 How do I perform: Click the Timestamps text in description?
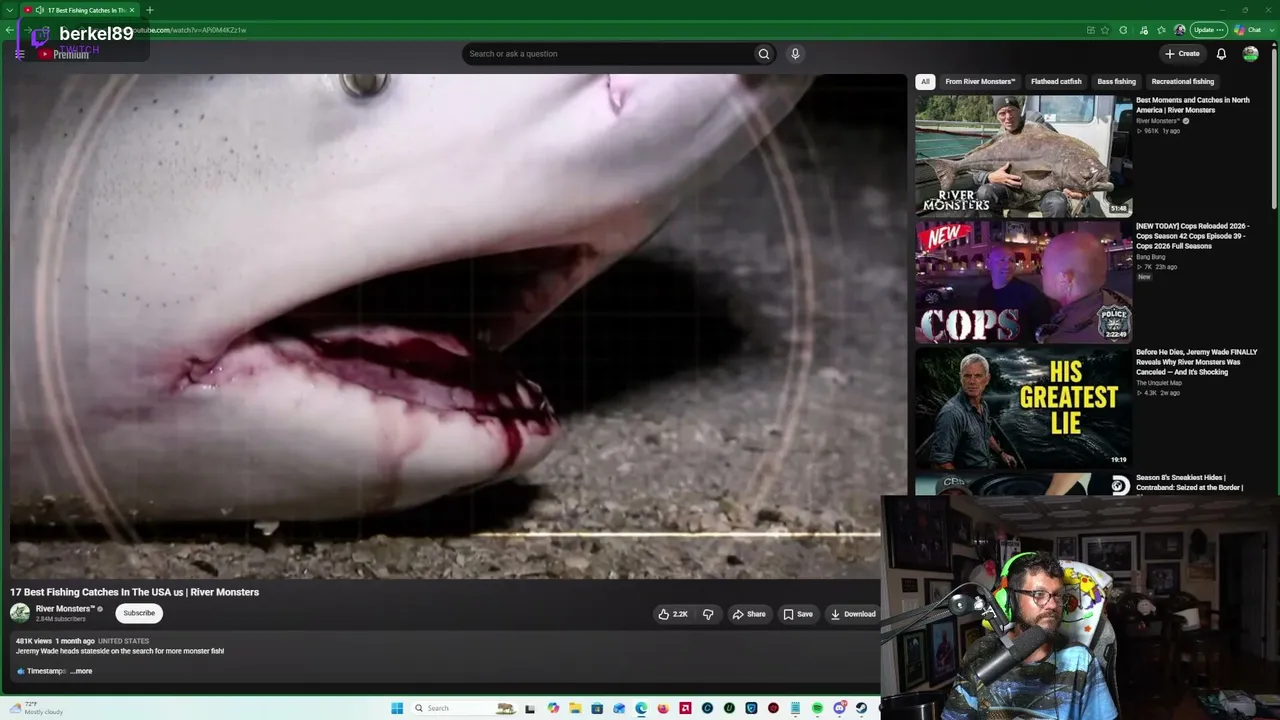pyautogui.click(x=46, y=671)
